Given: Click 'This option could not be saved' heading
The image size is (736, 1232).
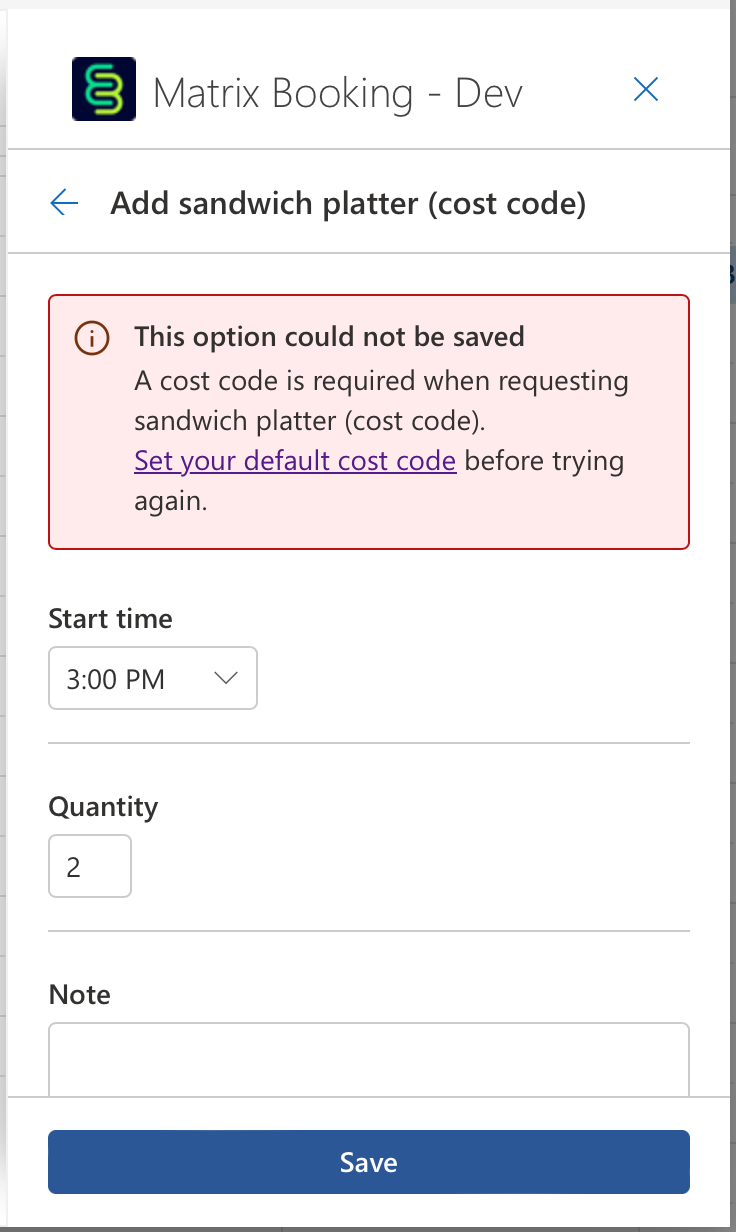Looking at the screenshot, I should click(x=329, y=336).
